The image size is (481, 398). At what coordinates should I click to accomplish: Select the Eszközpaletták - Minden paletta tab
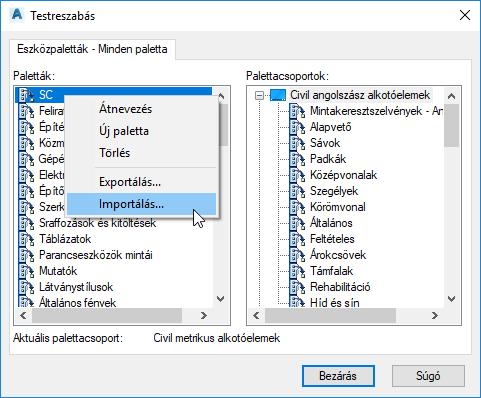coord(92,49)
